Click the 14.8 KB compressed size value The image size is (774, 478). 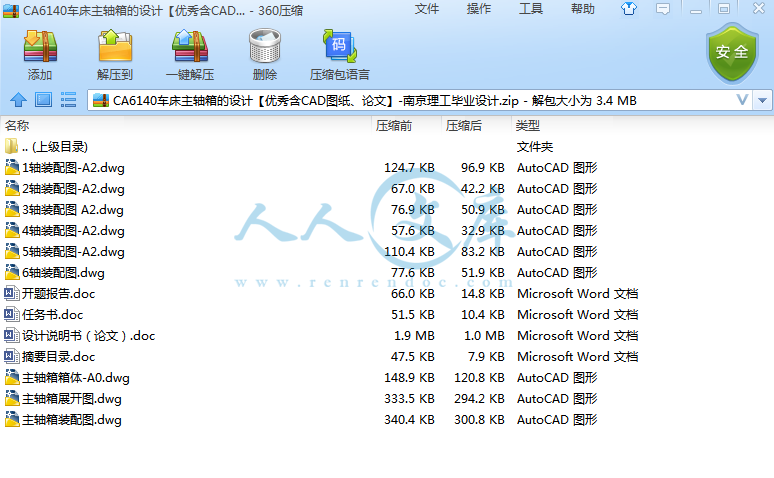click(483, 294)
